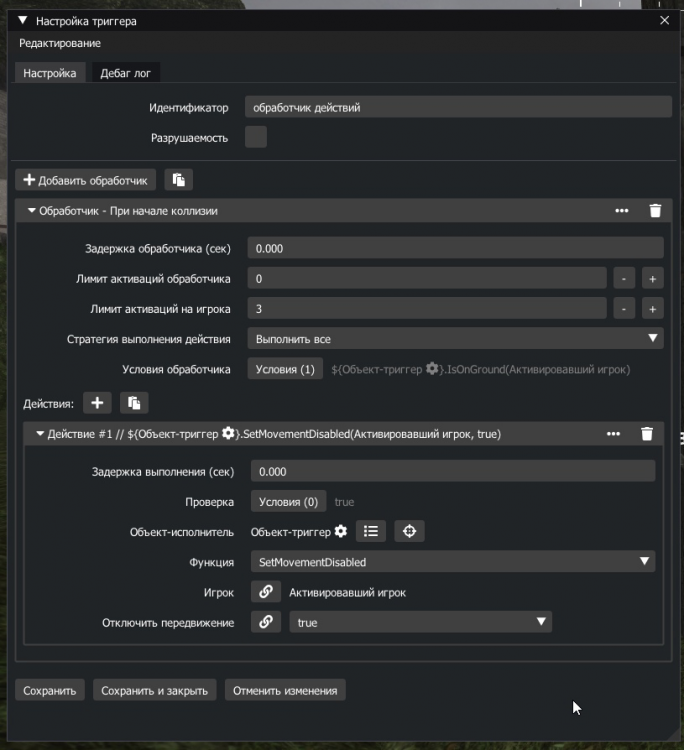Click the paste icon beside Действия
Image resolution: width=684 pixels, height=750 pixels.
(x=134, y=402)
